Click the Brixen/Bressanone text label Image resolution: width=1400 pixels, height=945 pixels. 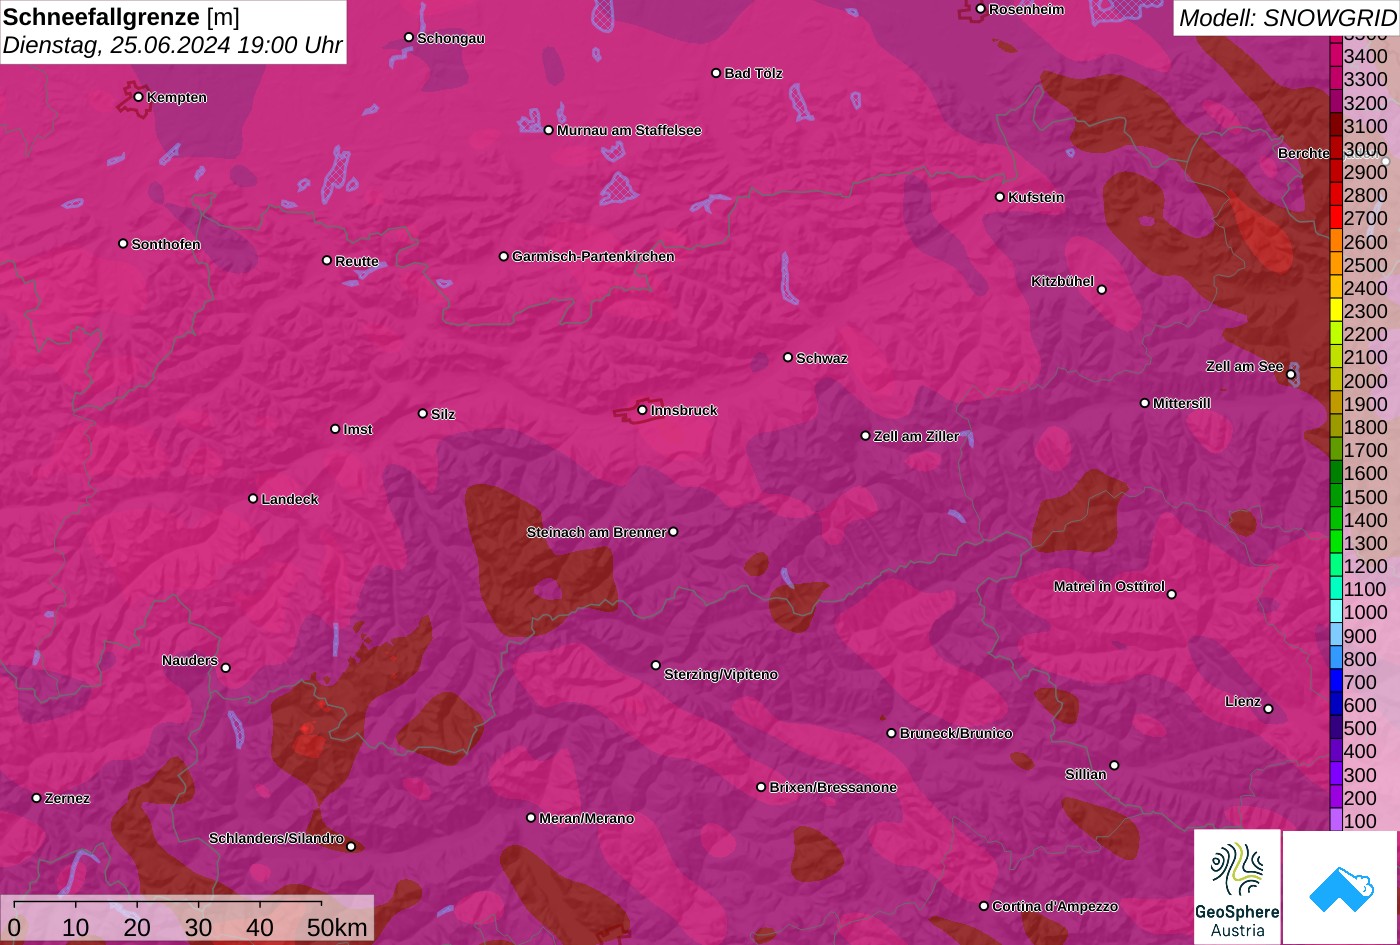tap(833, 787)
